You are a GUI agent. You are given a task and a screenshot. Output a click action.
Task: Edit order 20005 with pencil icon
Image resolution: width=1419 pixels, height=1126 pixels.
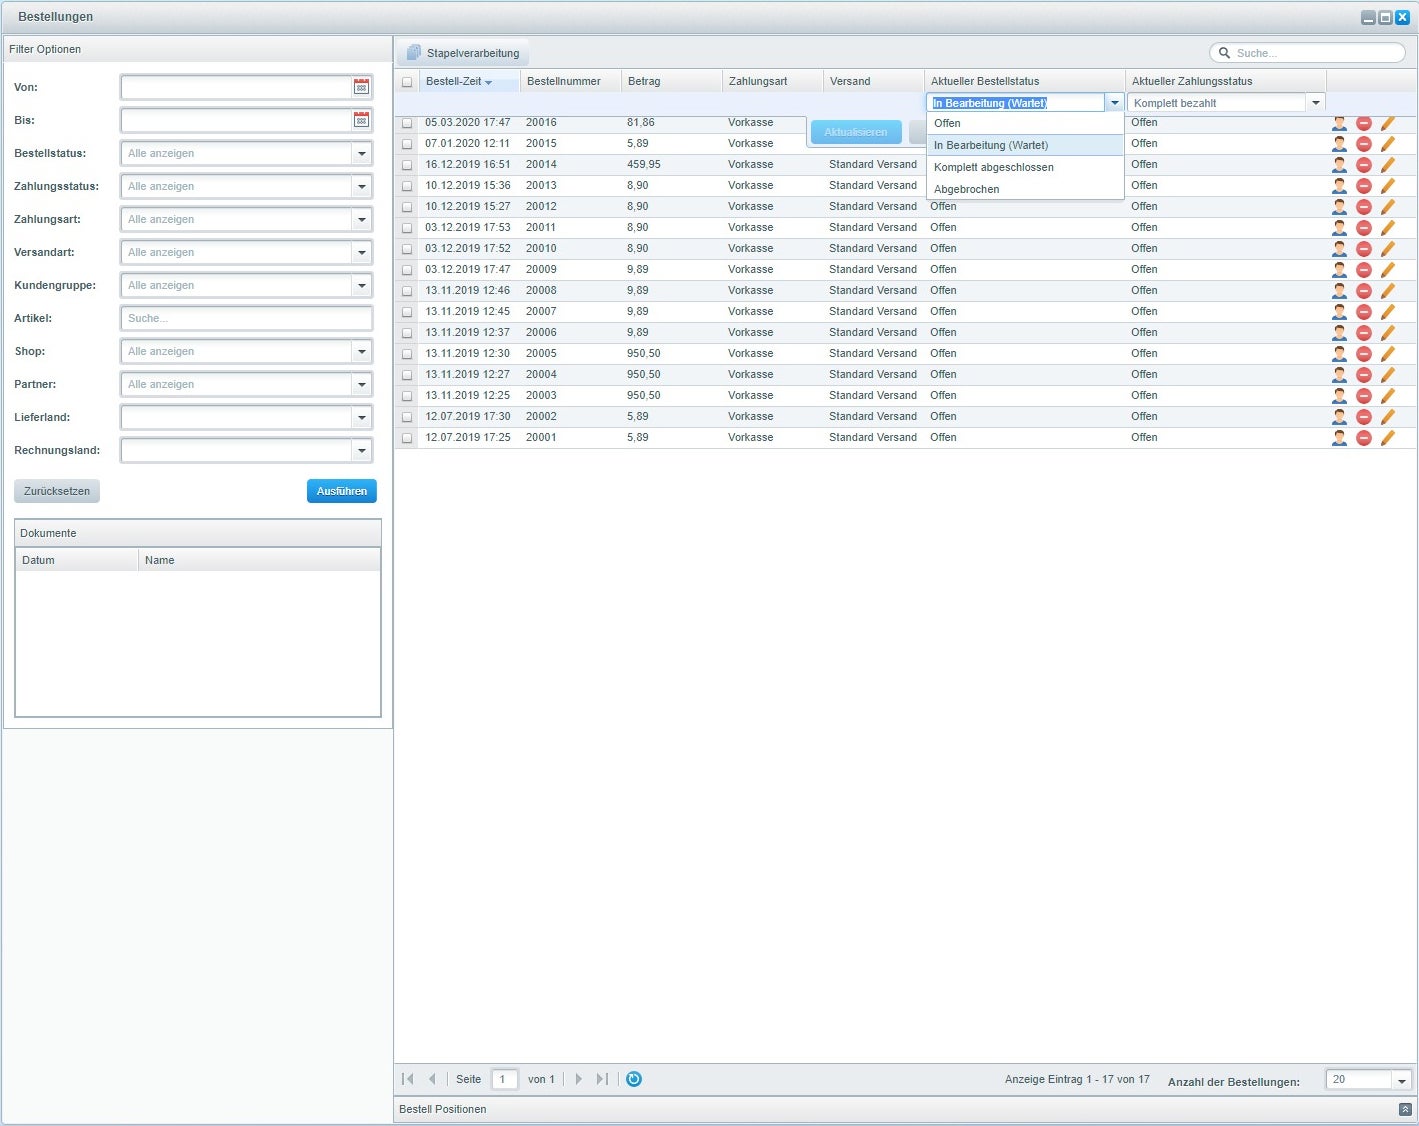(x=1387, y=354)
